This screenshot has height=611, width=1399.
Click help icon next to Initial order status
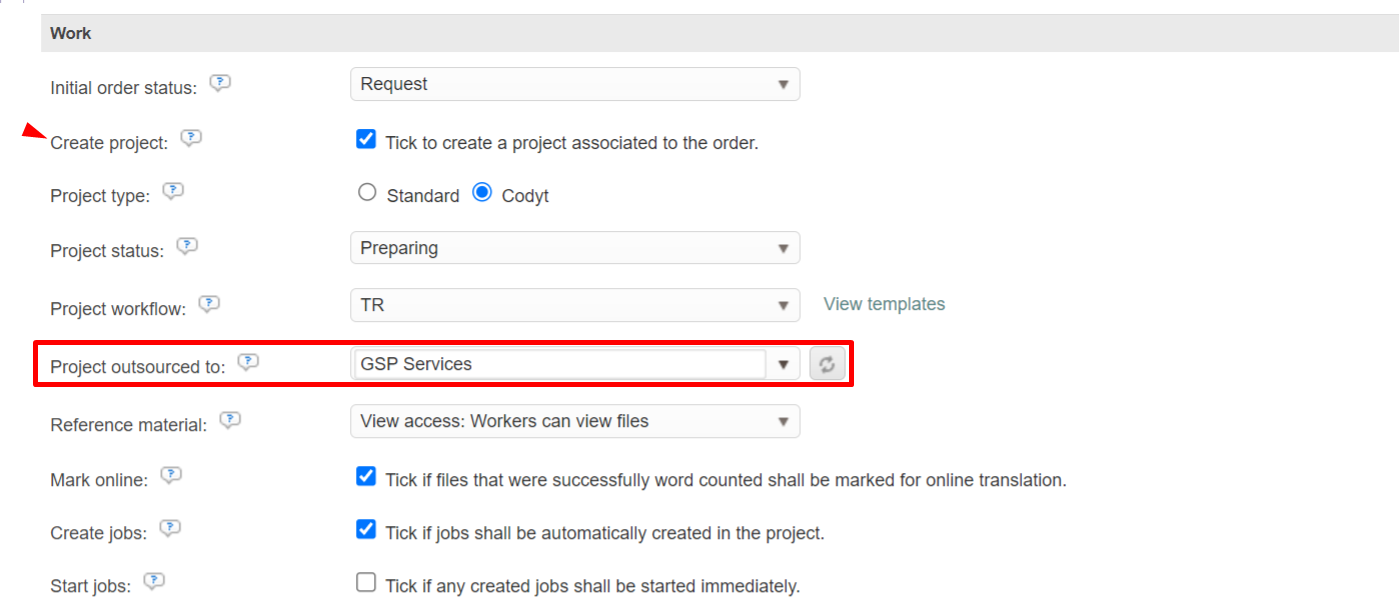click(220, 84)
